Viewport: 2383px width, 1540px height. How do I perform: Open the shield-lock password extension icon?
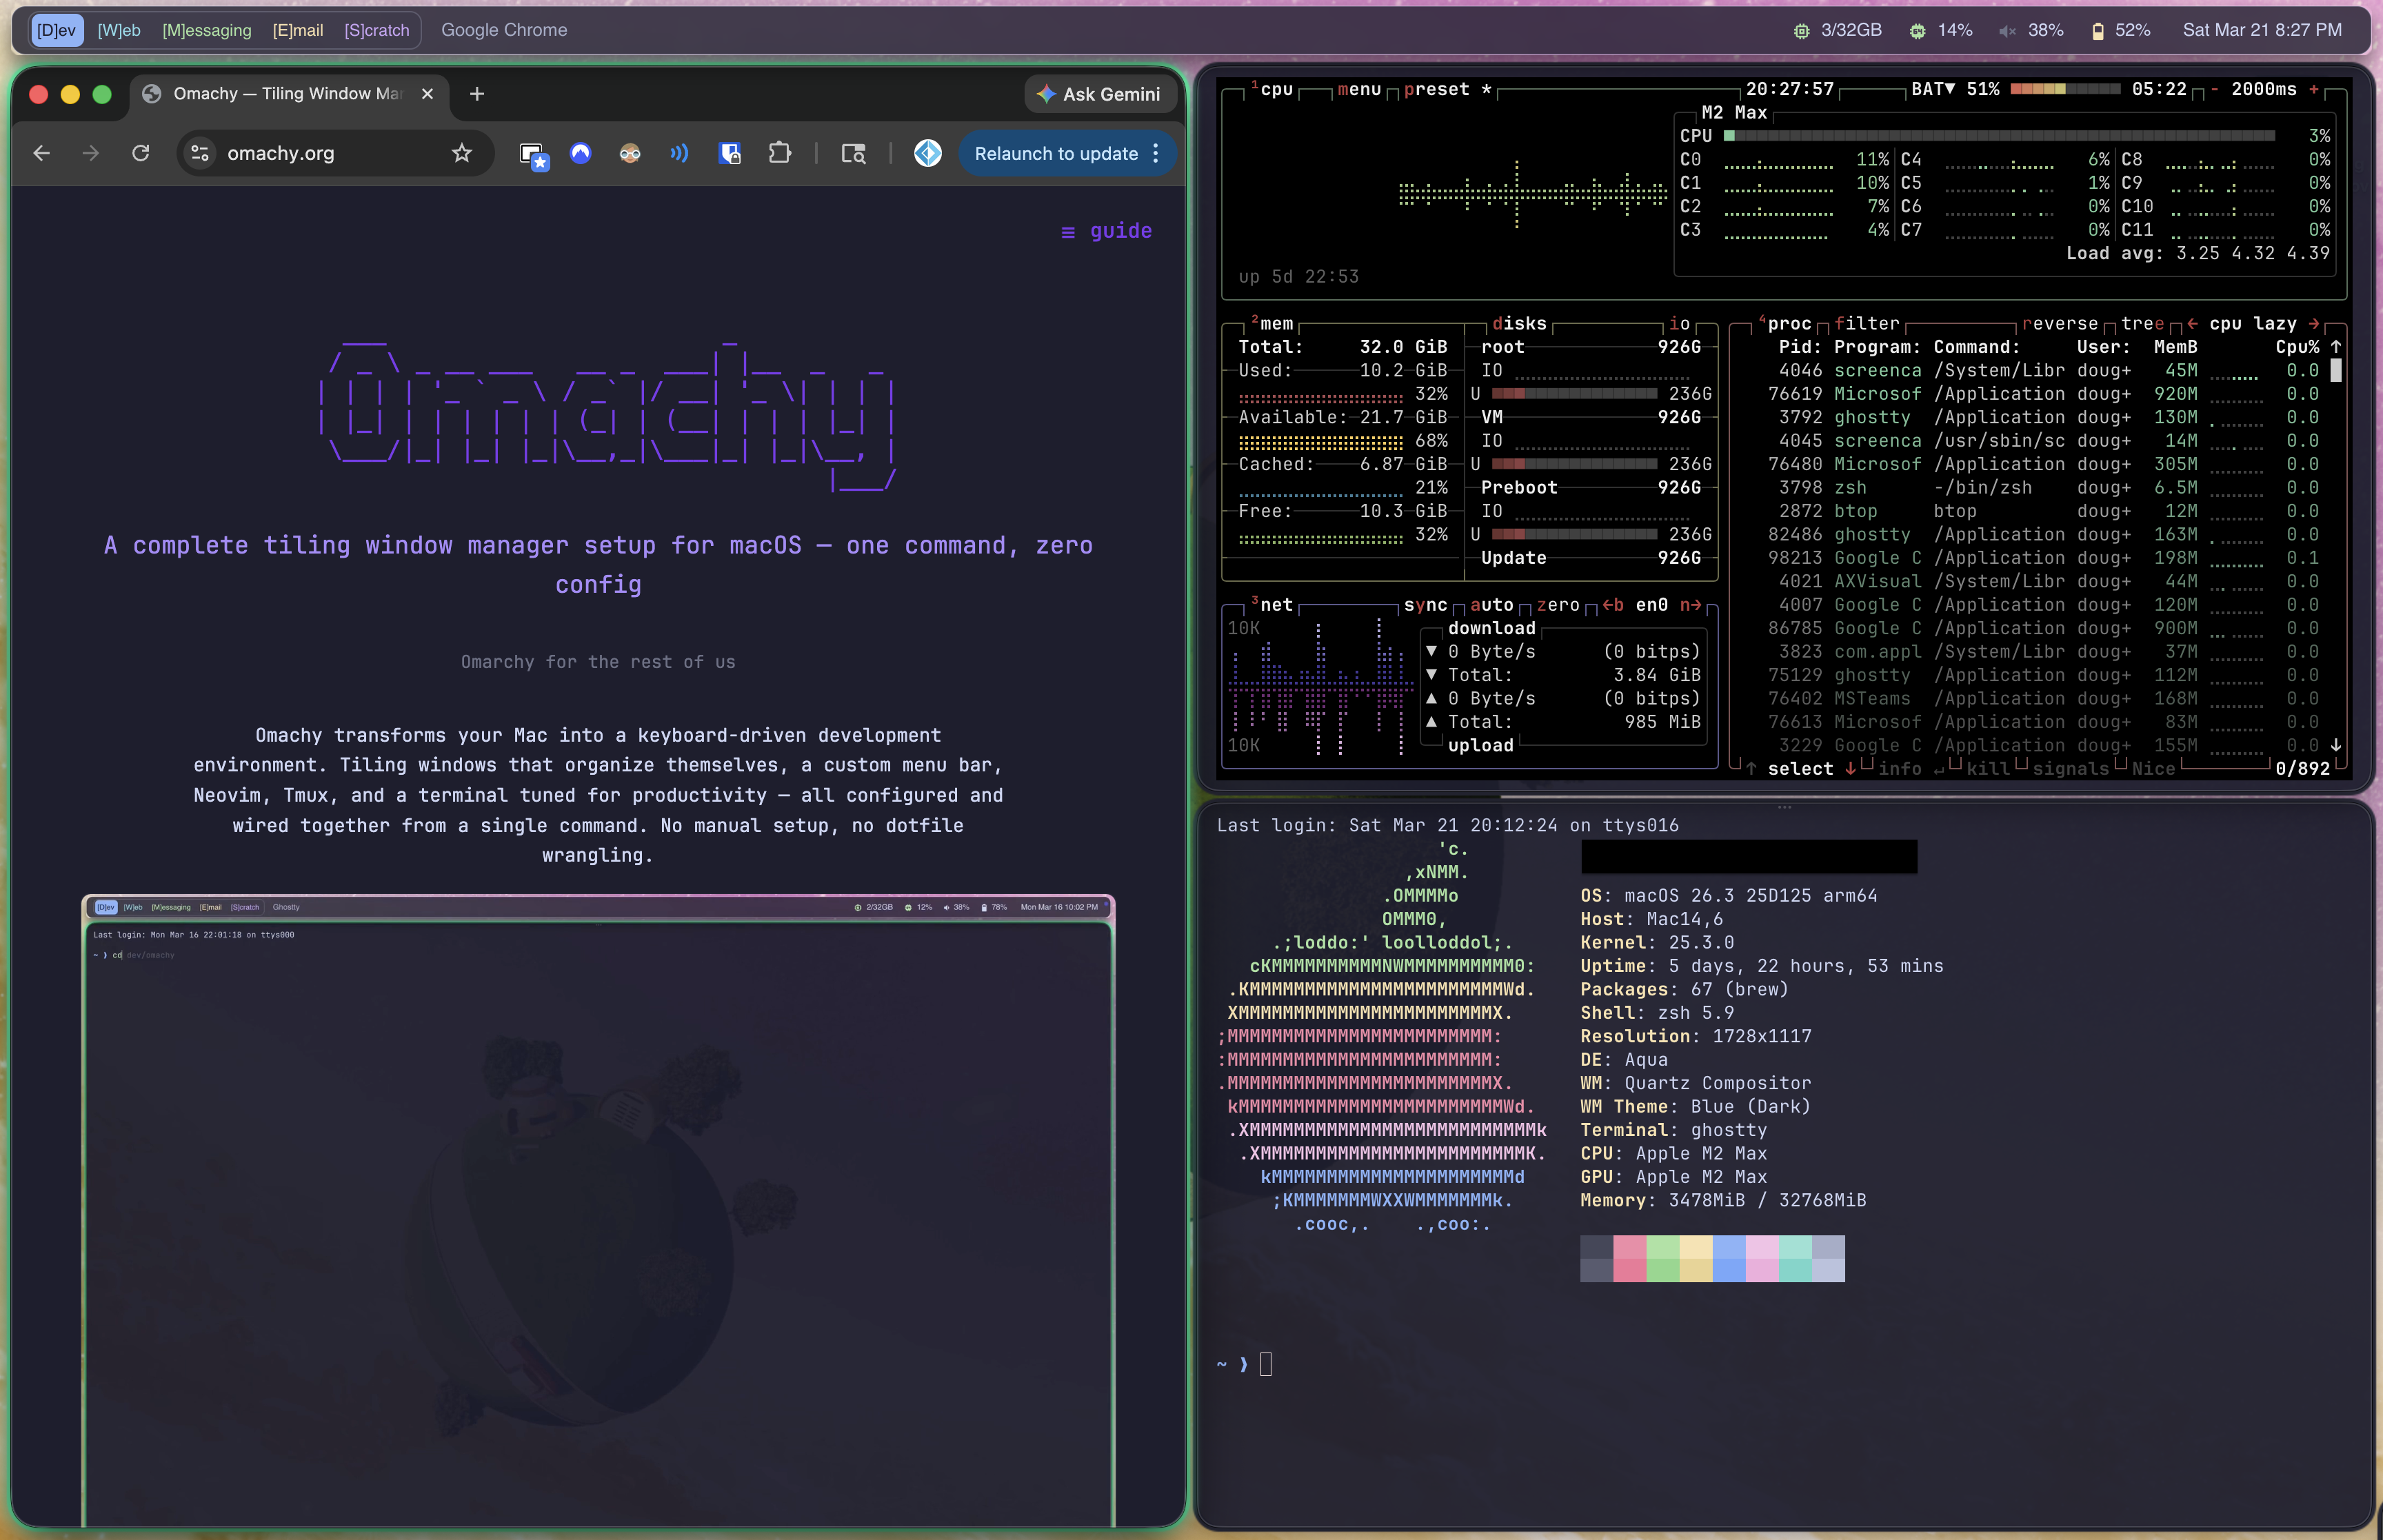coord(730,153)
